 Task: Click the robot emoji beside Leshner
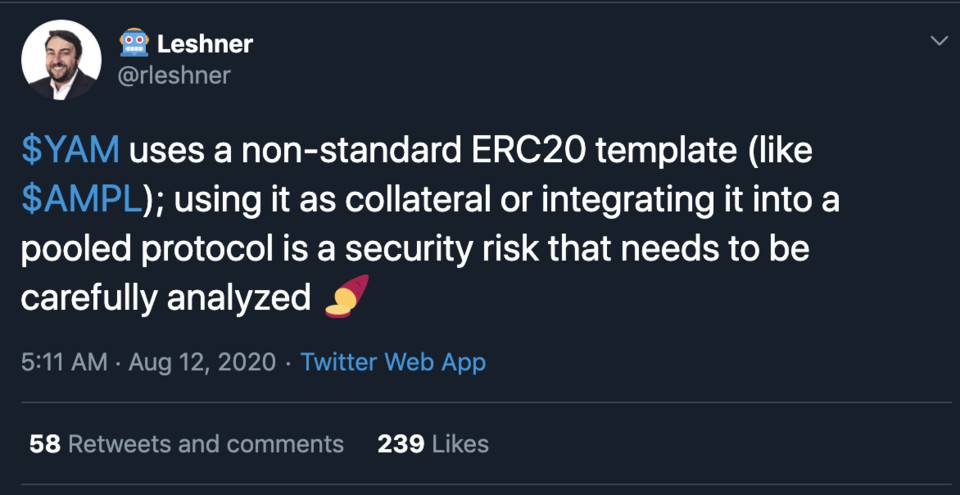click(x=133, y=43)
